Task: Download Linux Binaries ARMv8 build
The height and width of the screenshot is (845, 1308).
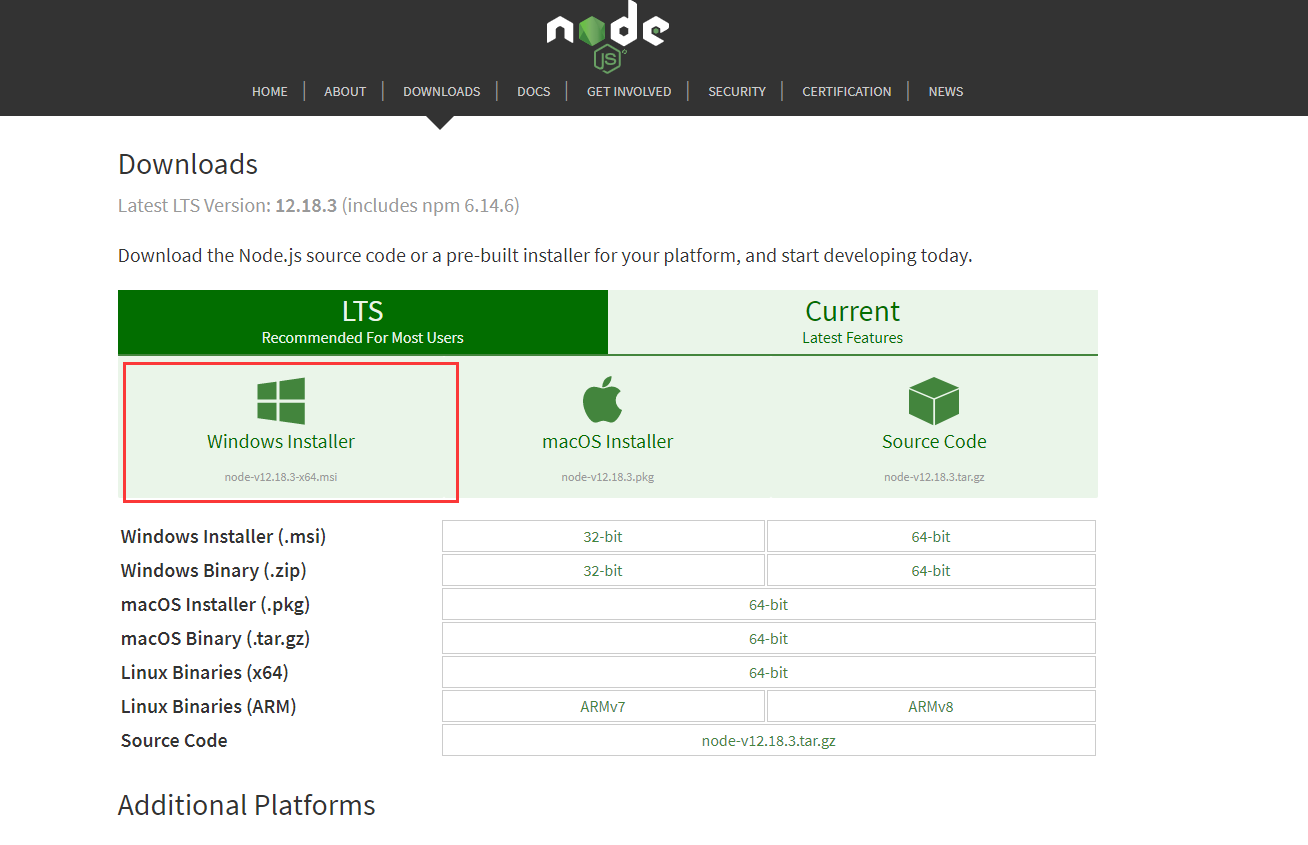Action: pyautogui.click(x=930, y=706)
